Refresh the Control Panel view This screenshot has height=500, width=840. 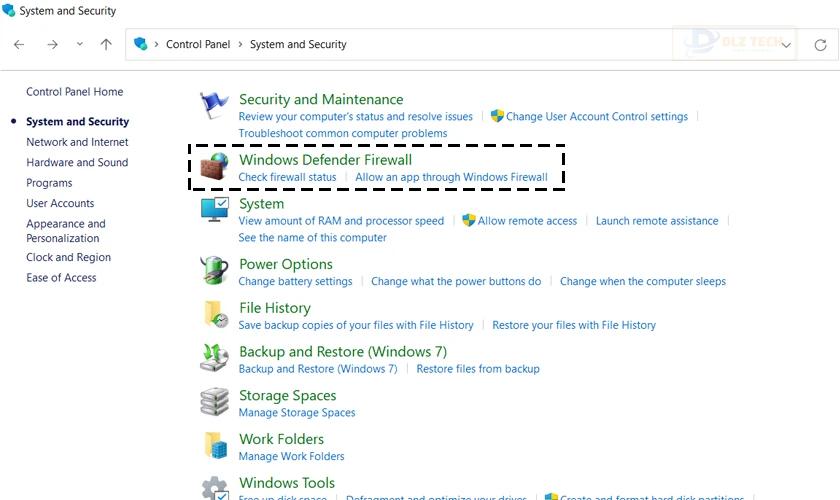pyautogui.click(x=820, y=45)
